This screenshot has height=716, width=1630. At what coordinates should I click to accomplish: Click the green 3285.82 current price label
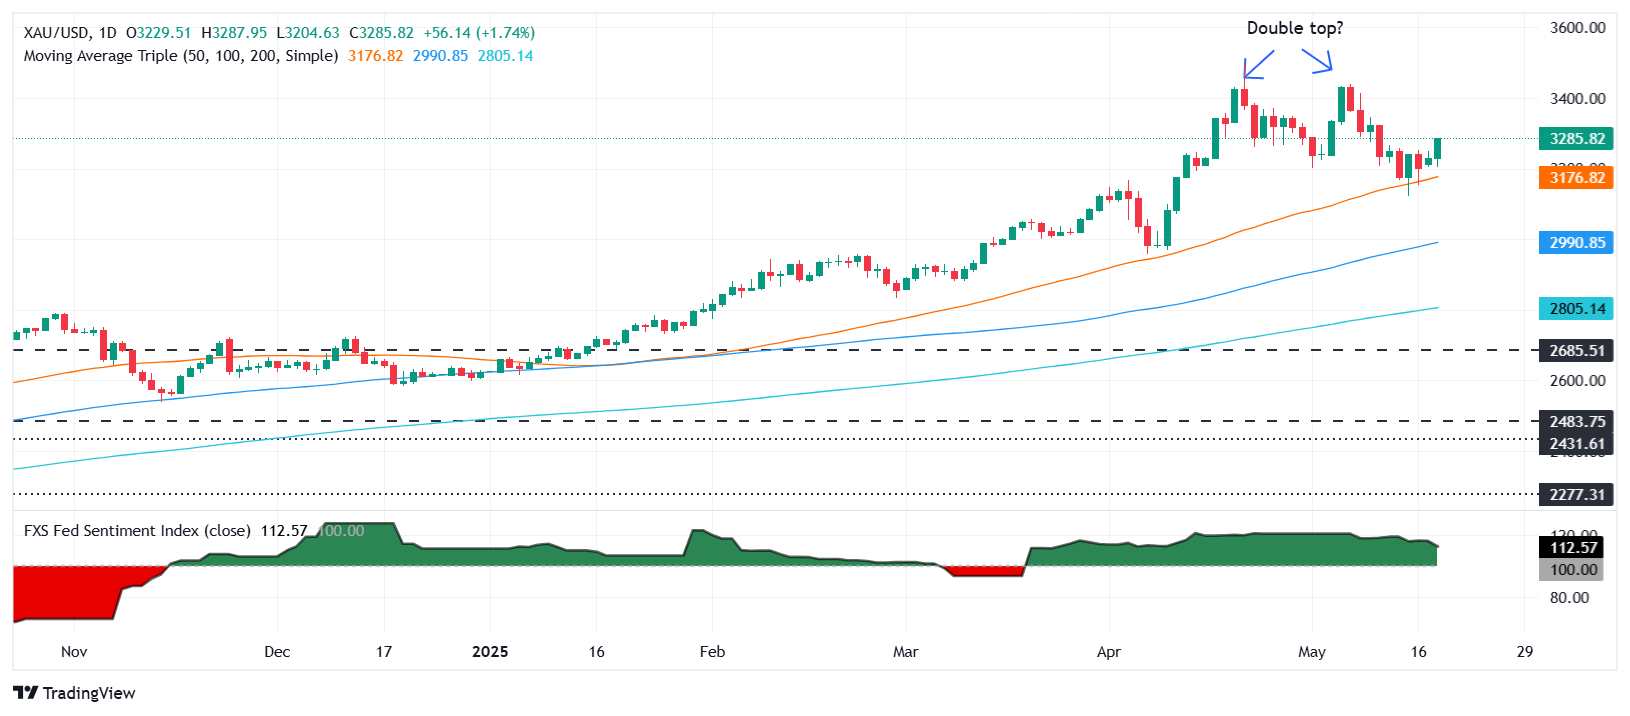[x=1576, y=139]
